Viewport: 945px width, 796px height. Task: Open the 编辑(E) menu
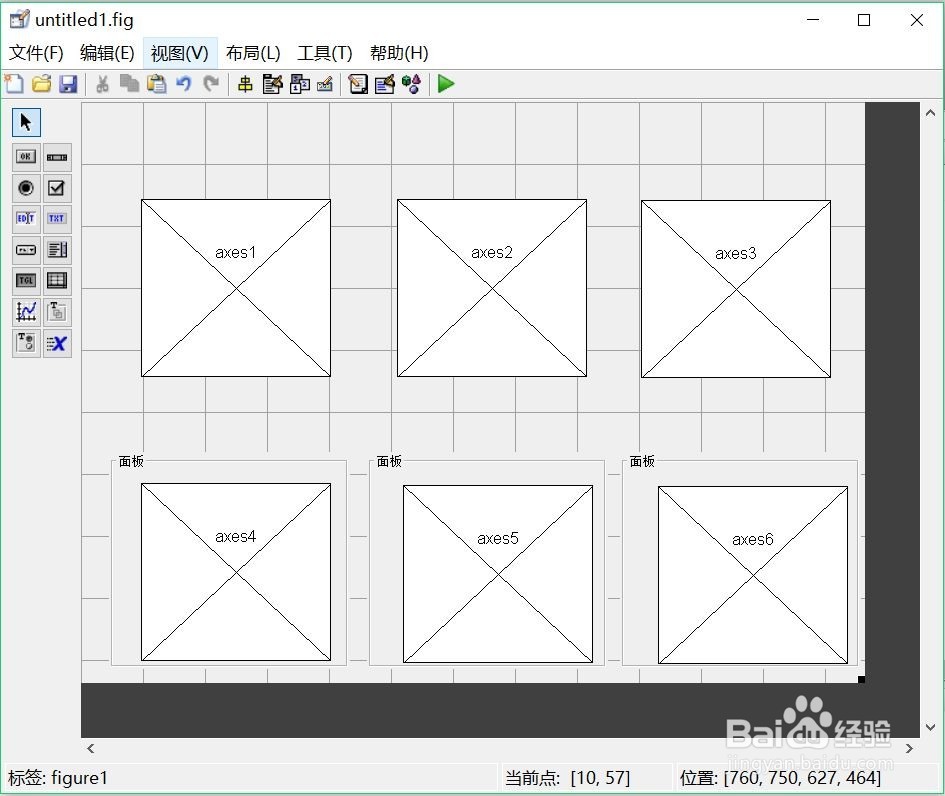107,53
